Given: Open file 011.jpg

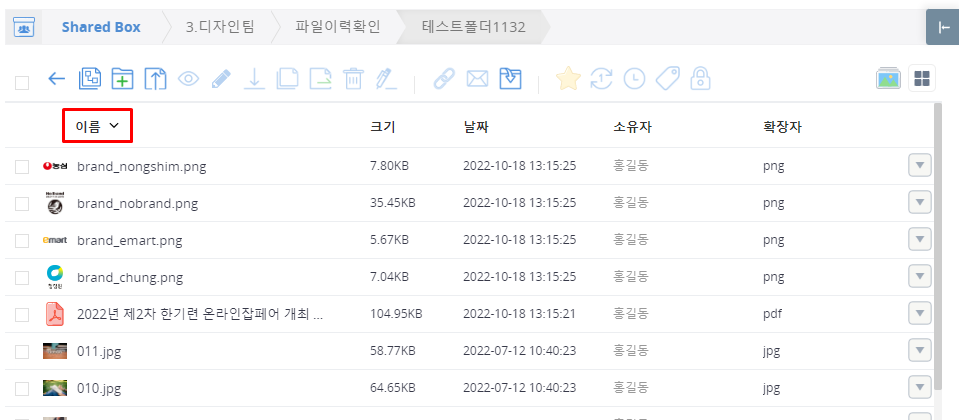Looking at the screenshot, I should pos(97,352).
